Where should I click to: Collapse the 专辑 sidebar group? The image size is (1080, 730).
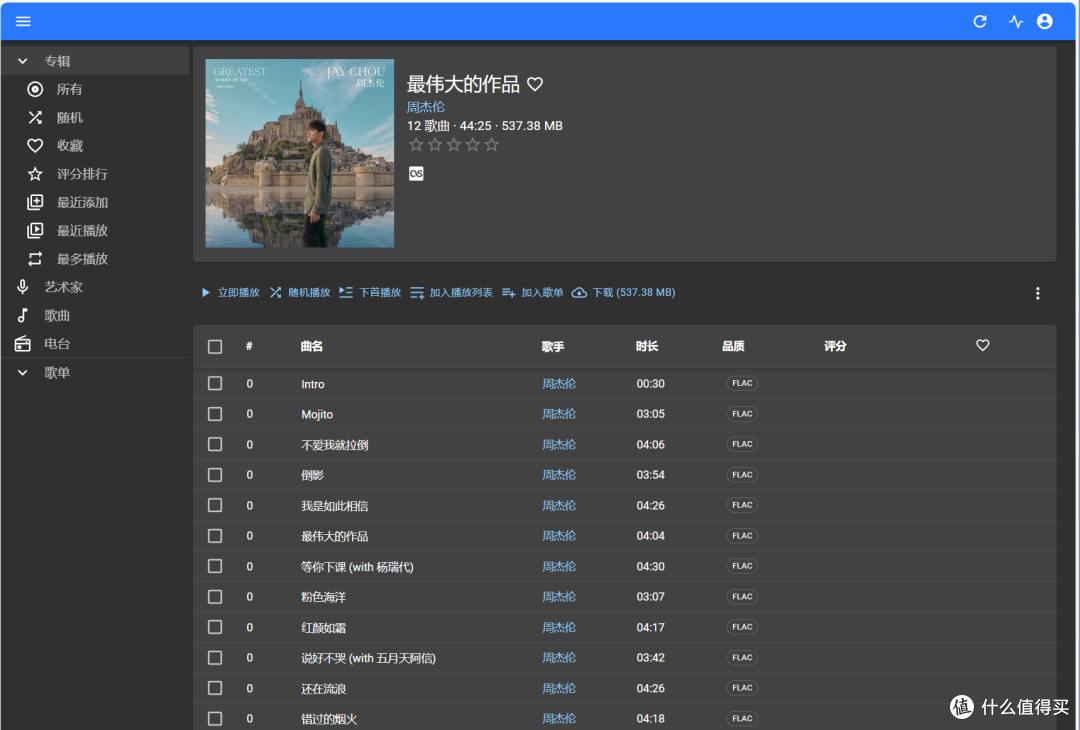pyautogui.click(x=95, y=61)
